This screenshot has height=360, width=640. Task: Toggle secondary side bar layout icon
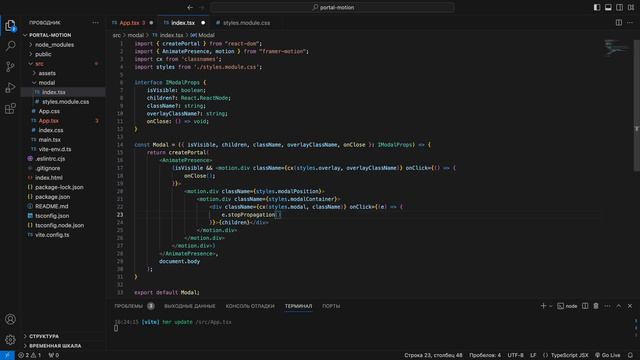click(x=620, y=7)
